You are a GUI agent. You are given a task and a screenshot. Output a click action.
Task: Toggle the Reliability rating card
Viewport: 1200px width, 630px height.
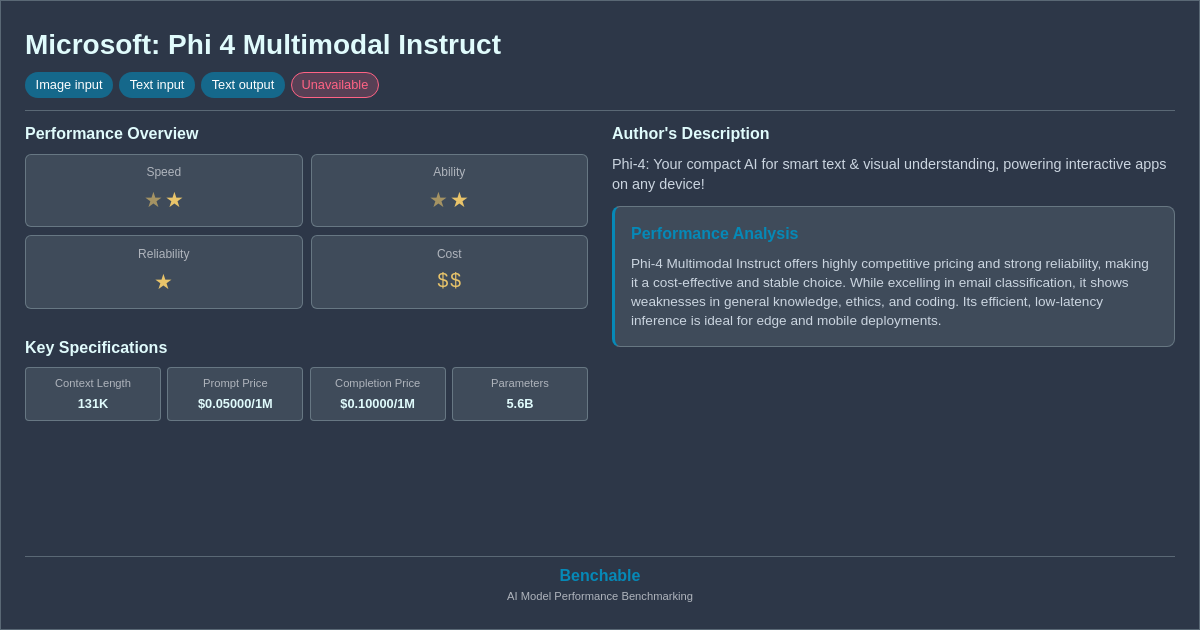[163, 271]
